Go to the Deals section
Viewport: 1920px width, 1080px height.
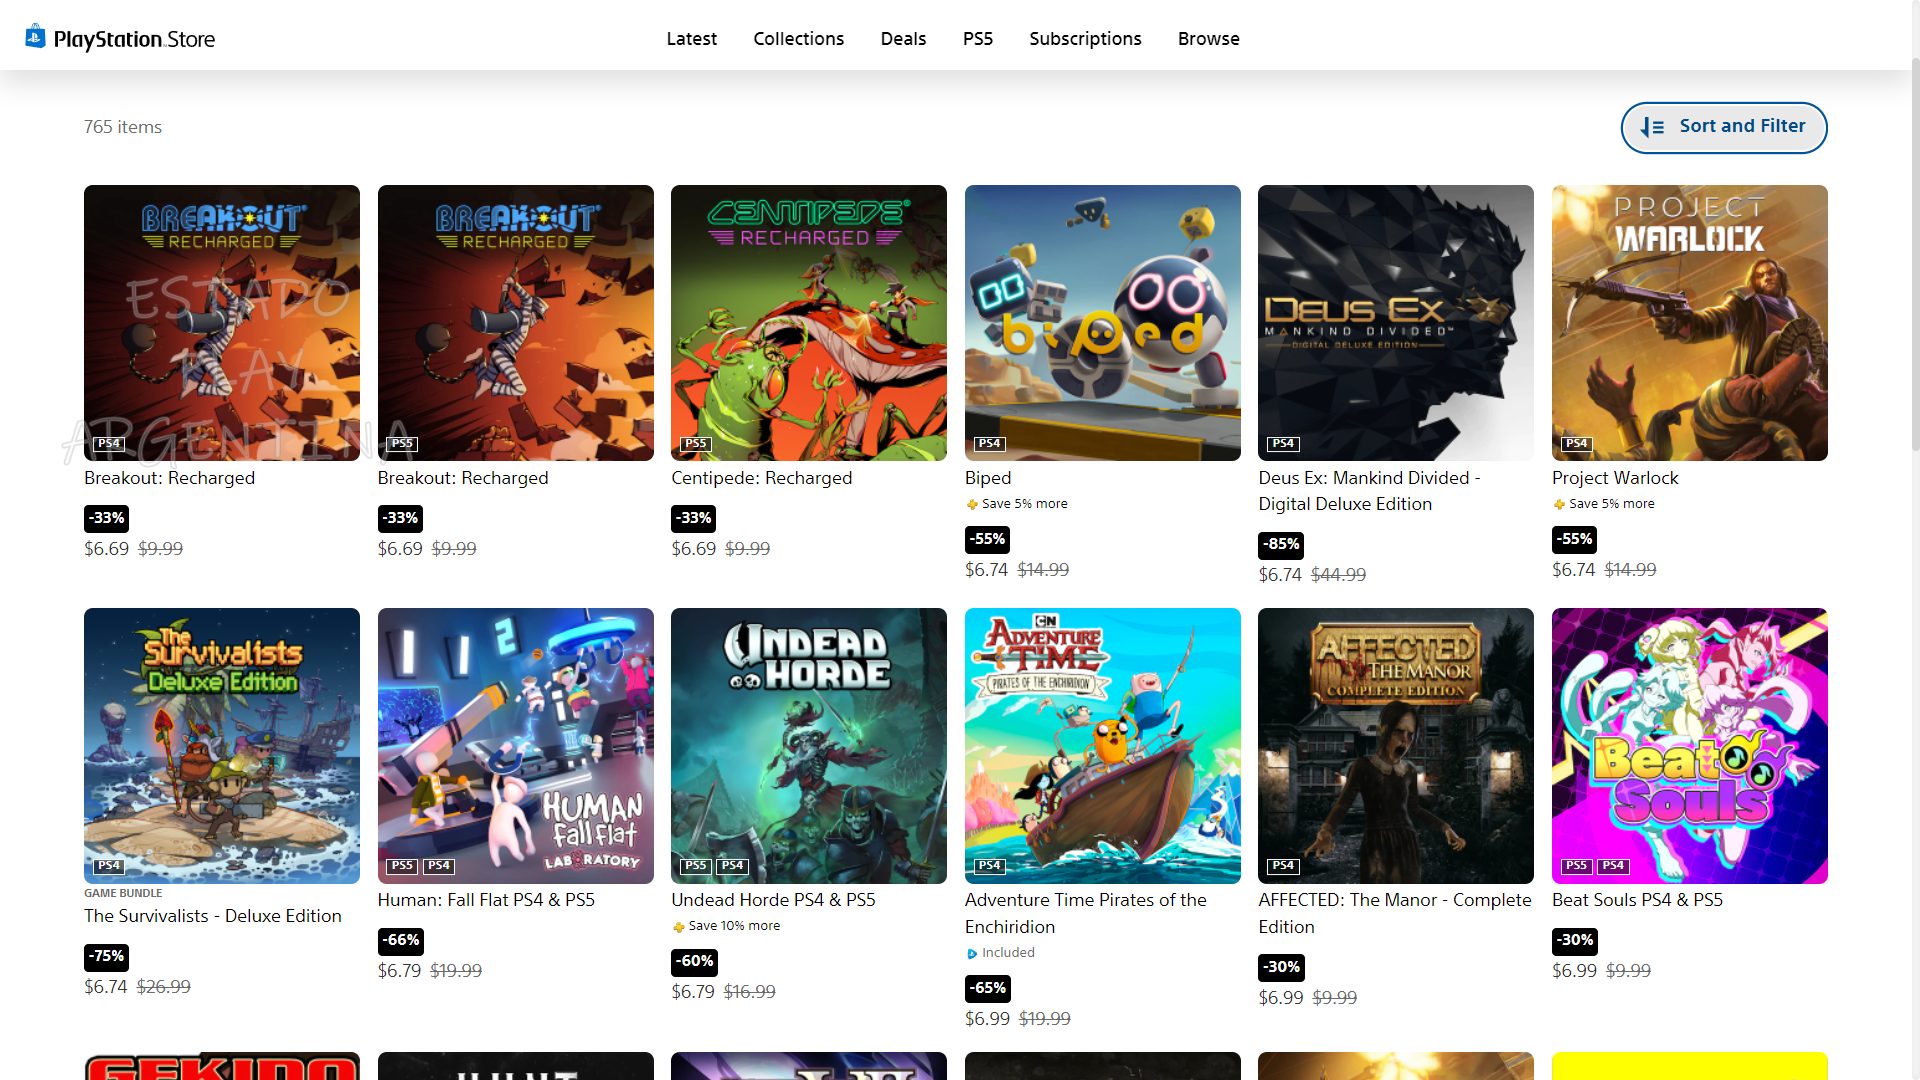903,38
